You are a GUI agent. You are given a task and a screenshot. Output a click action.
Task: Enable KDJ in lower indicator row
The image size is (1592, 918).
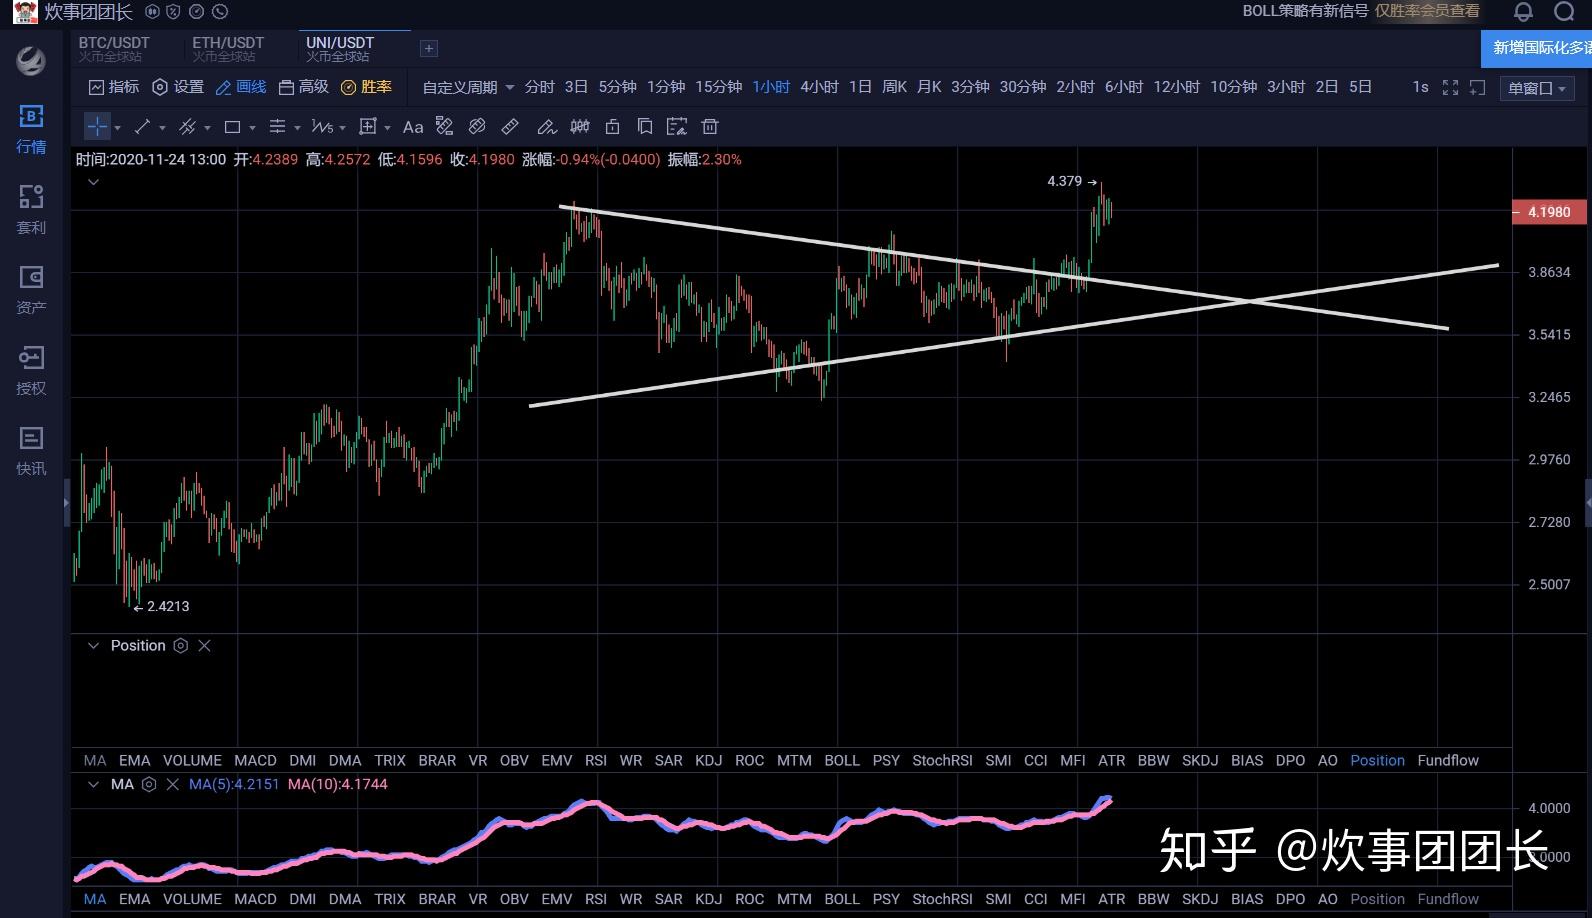click(x=708, y=899)
